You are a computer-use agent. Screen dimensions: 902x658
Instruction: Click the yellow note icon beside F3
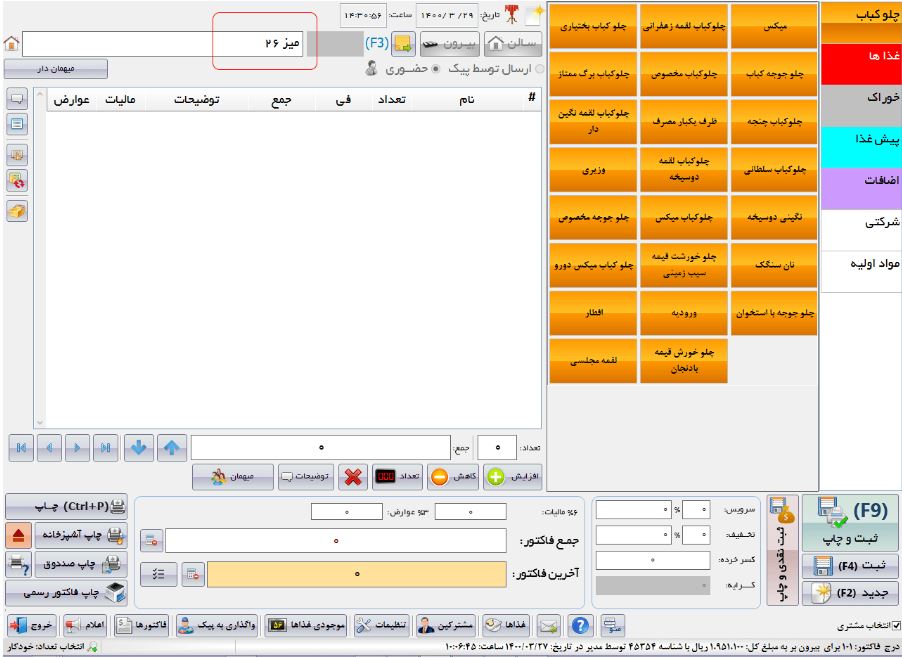pos(402,43)
